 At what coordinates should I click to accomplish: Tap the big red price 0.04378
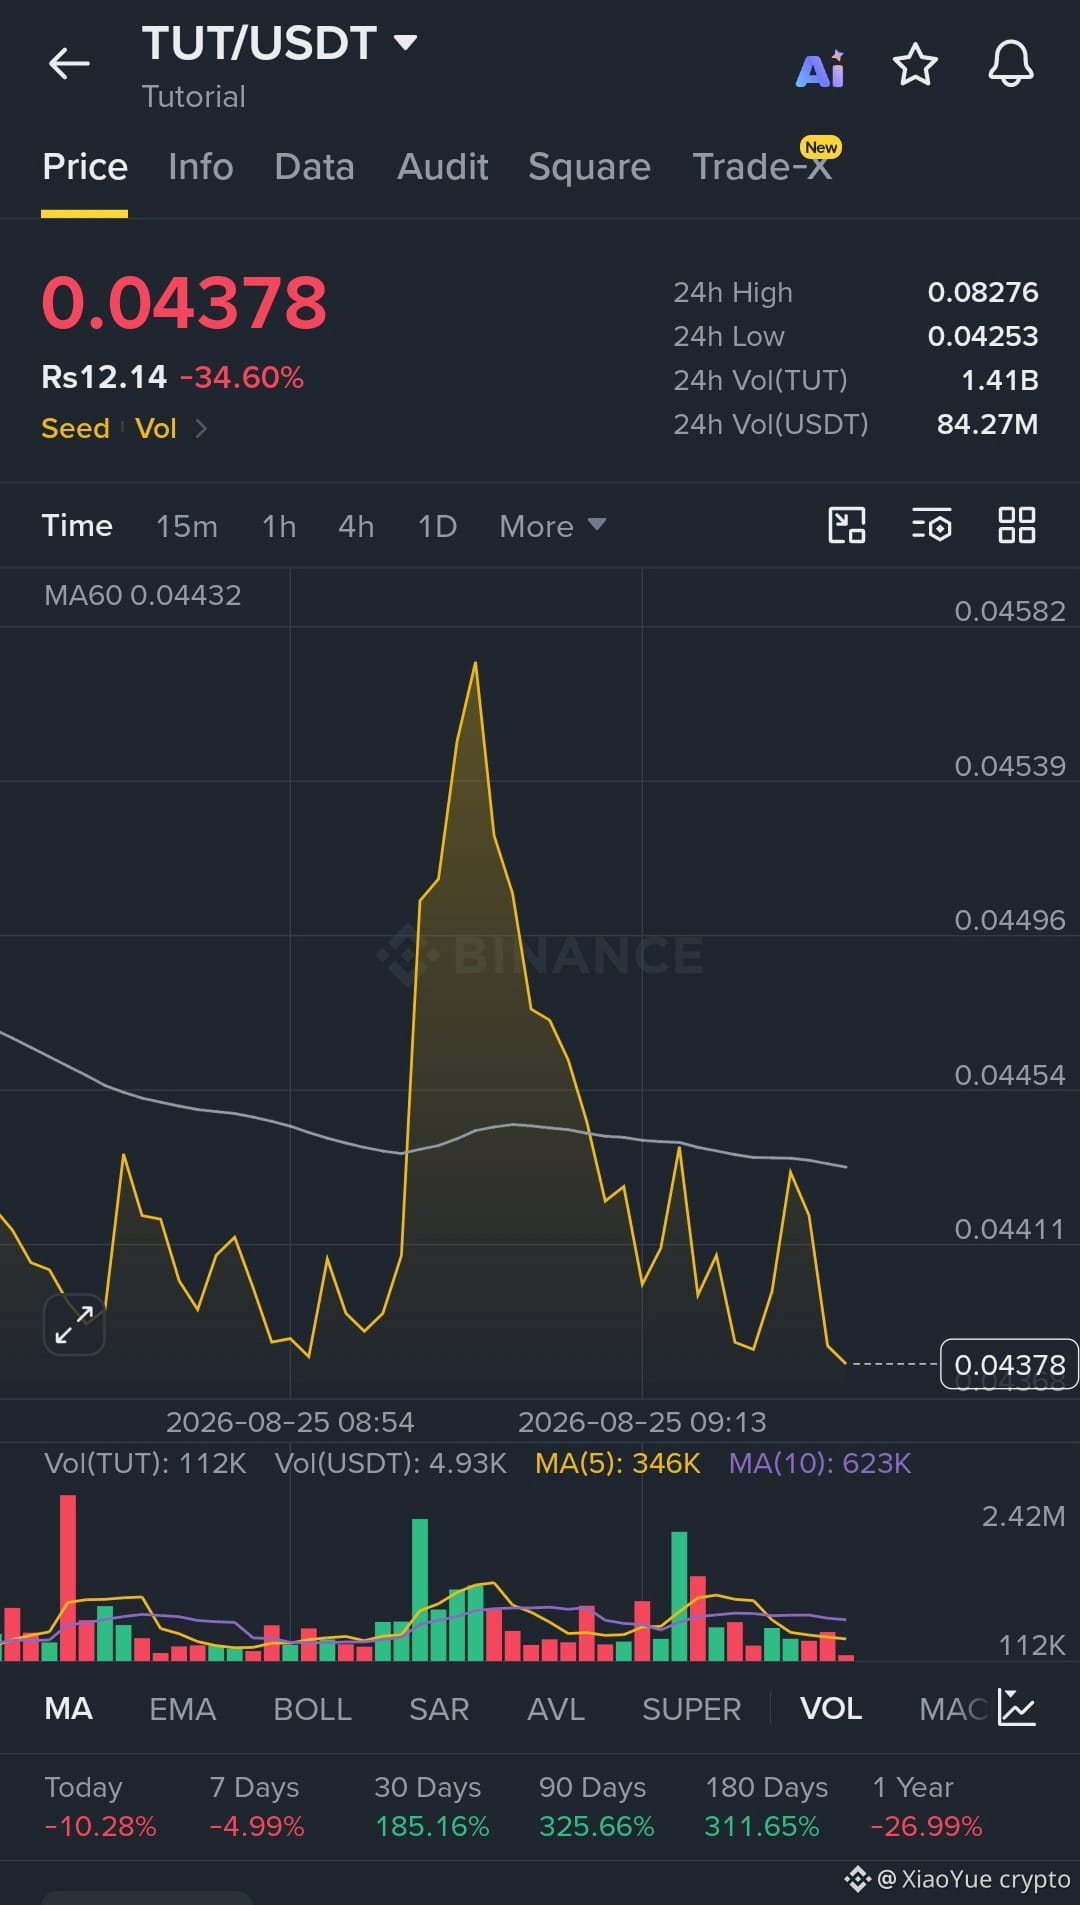[184, 302]
